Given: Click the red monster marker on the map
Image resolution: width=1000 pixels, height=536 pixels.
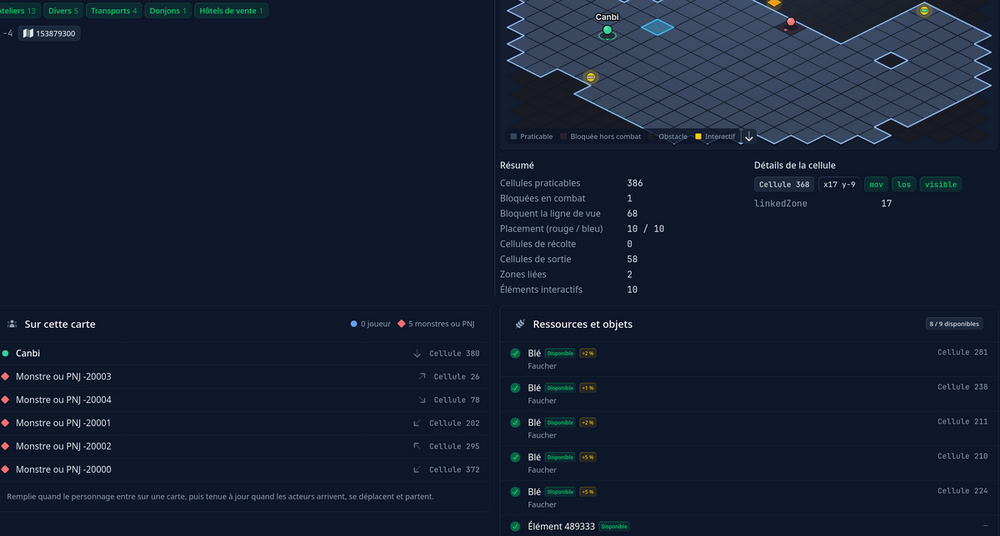Looking at the screenshot, I should 791,22.
